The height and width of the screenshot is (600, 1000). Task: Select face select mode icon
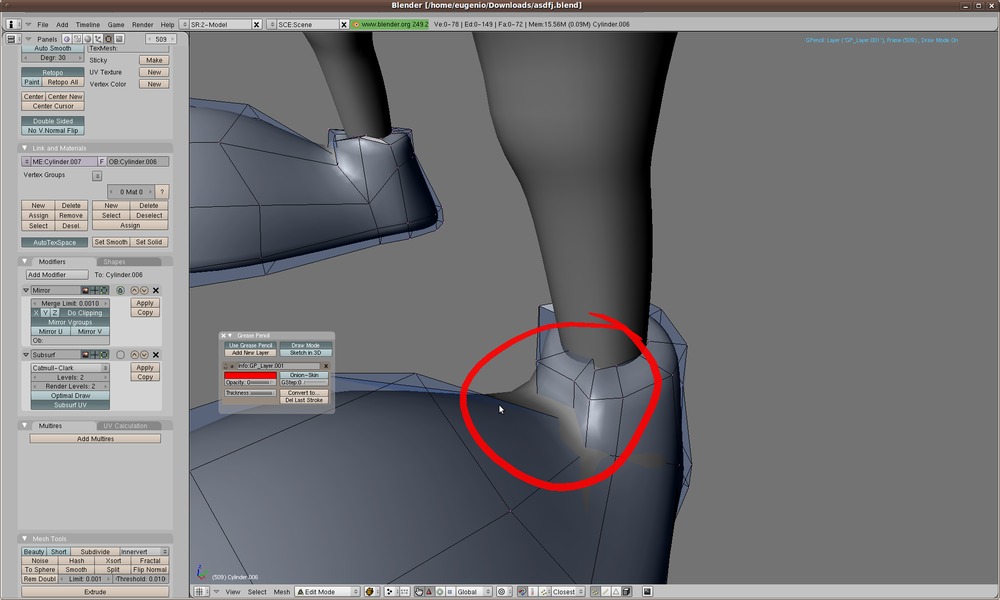[x=615, y=592]
